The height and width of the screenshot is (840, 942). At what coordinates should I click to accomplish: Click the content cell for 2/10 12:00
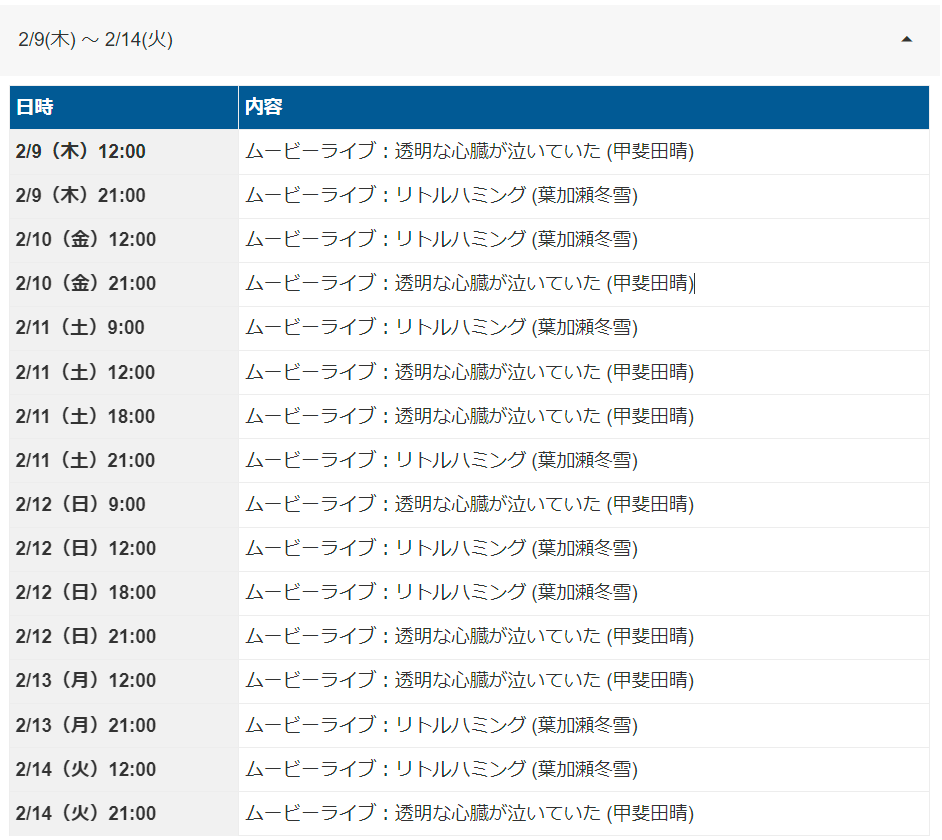click(x=584, y=240)
